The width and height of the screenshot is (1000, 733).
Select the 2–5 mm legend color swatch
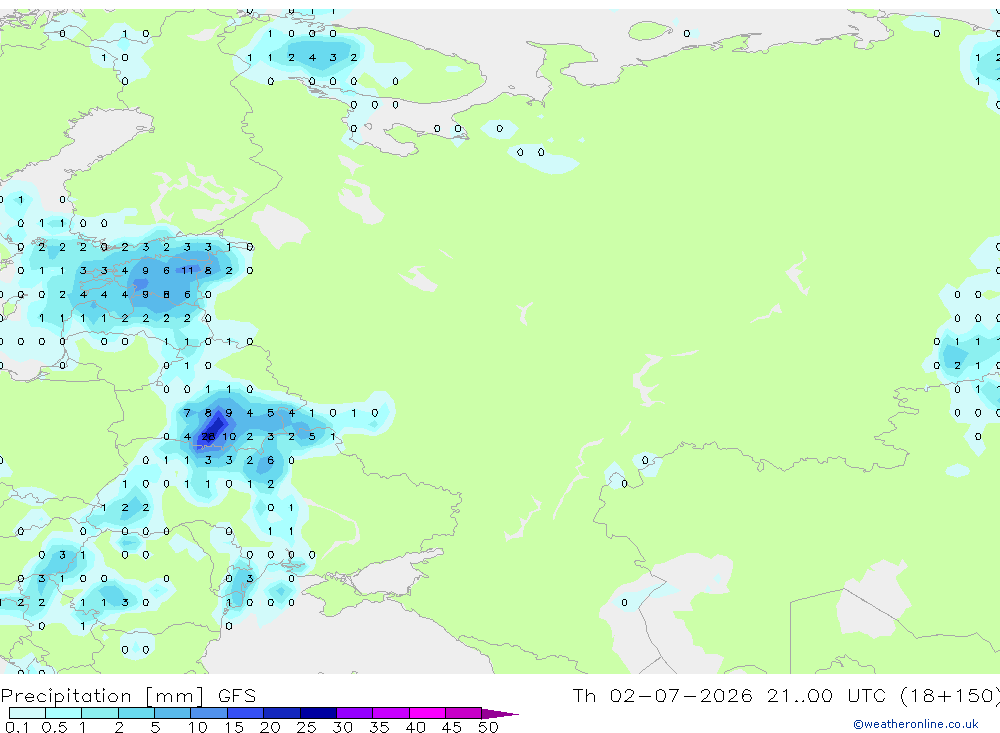pyautogui.click(x=136, y=713)
